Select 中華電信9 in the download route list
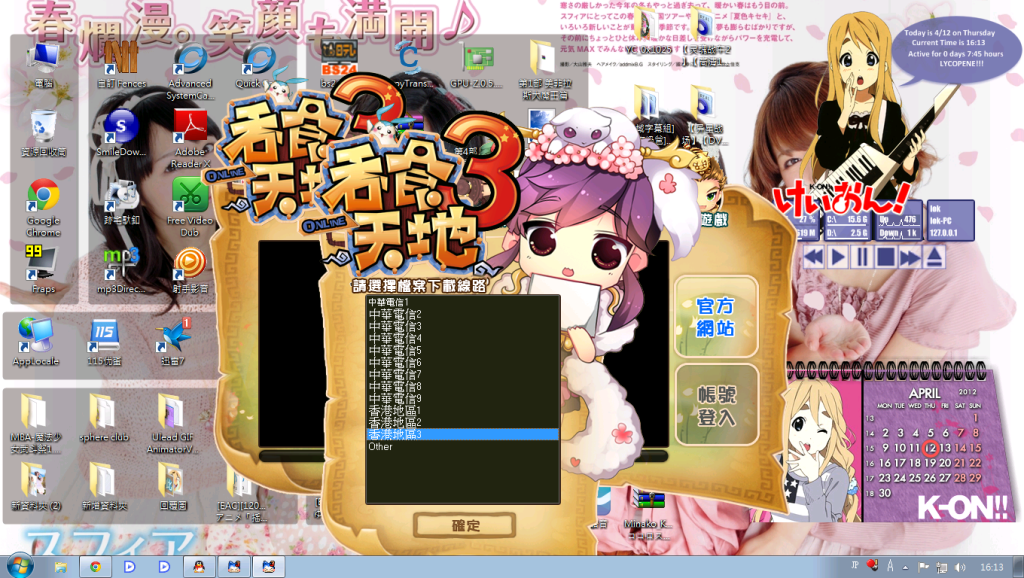1024x578 pixels. [x=462, y=398]
